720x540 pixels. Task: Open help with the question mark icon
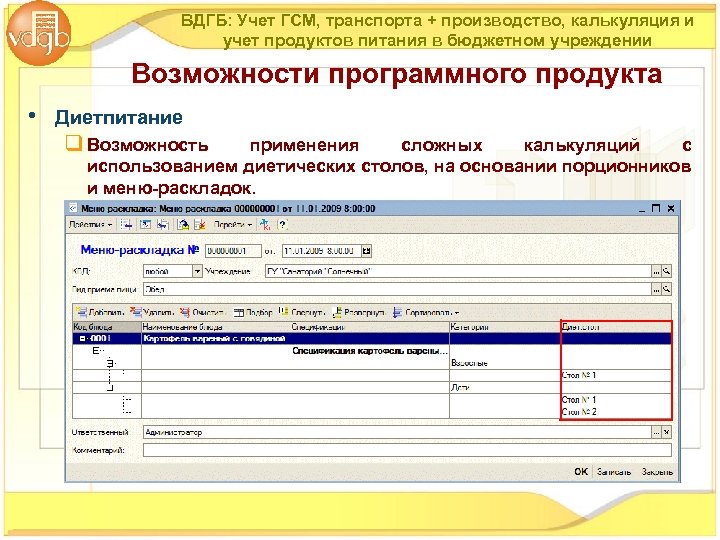(x=282, y=225)
